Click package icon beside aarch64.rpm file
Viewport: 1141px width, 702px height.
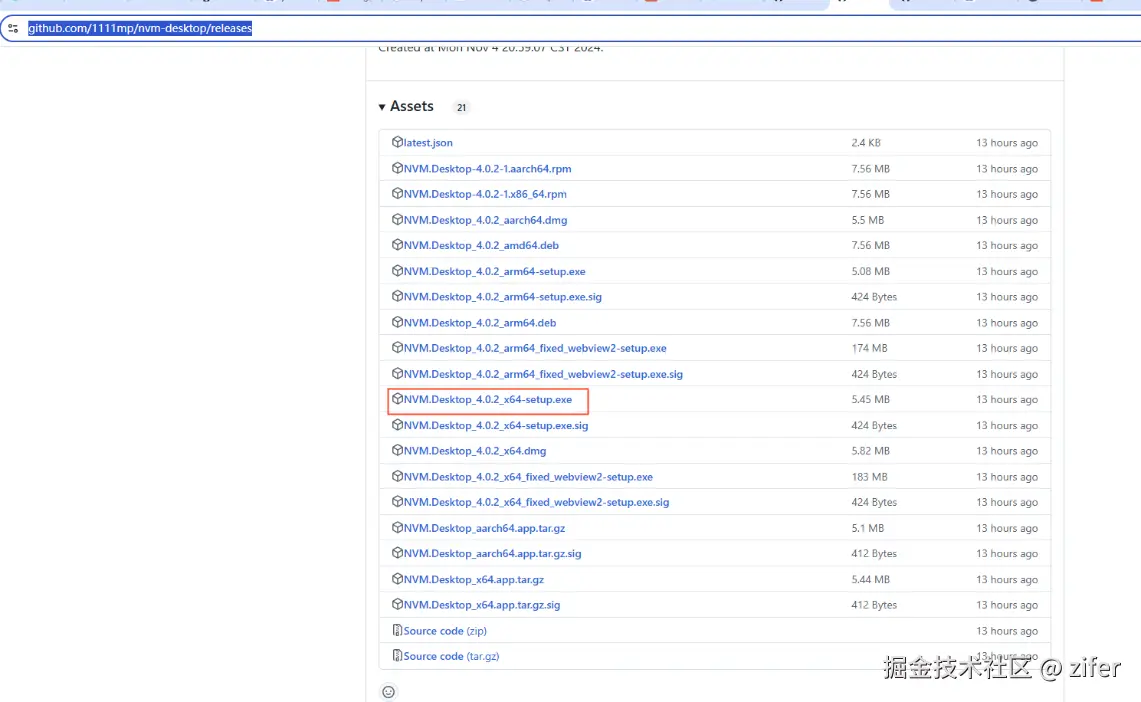coord(397,167)
